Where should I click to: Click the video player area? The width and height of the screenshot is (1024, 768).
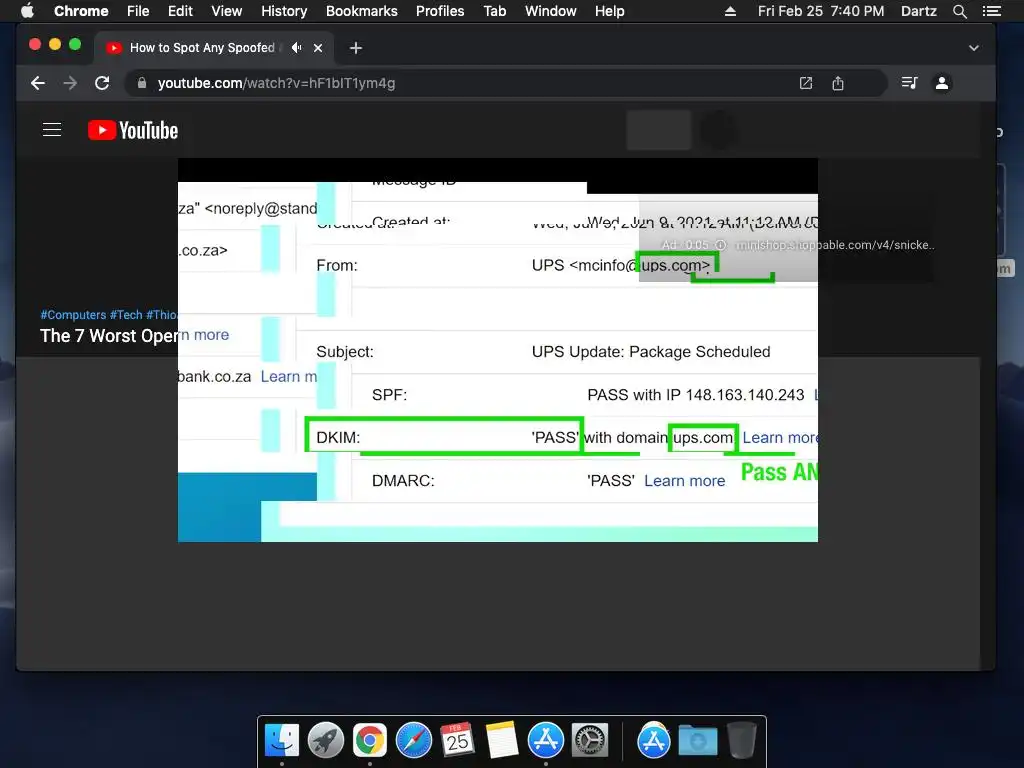tap(498, 350)
